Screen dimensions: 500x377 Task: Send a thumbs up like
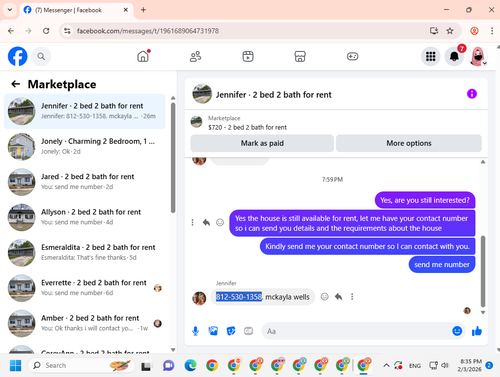pos(477,331)
